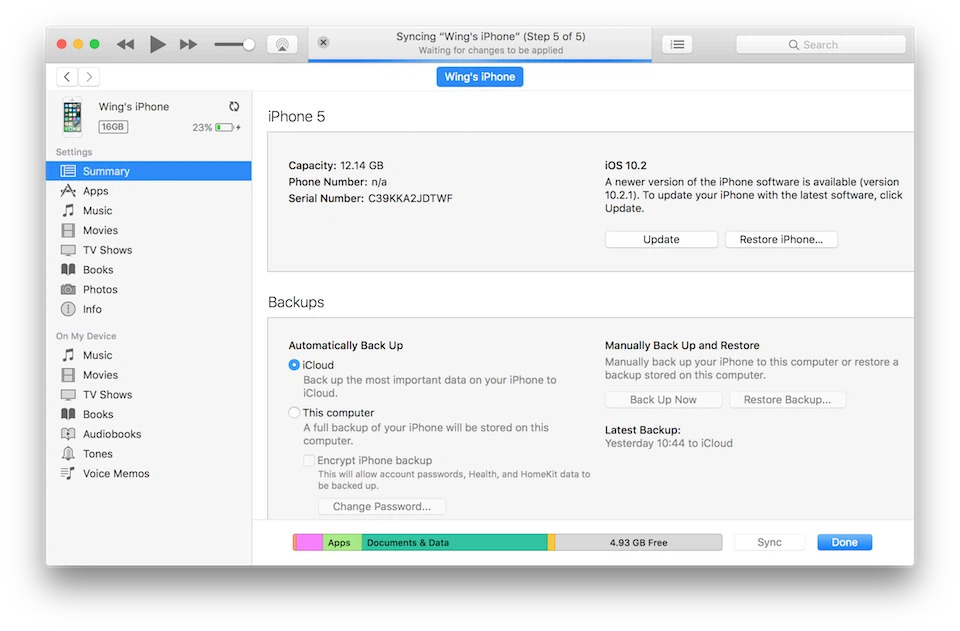The height and width of the screenshot is (631, 960).
Task: Click the Capacity: 12.14 GB text
Action: pyautogui.click(x=336, y=165)
